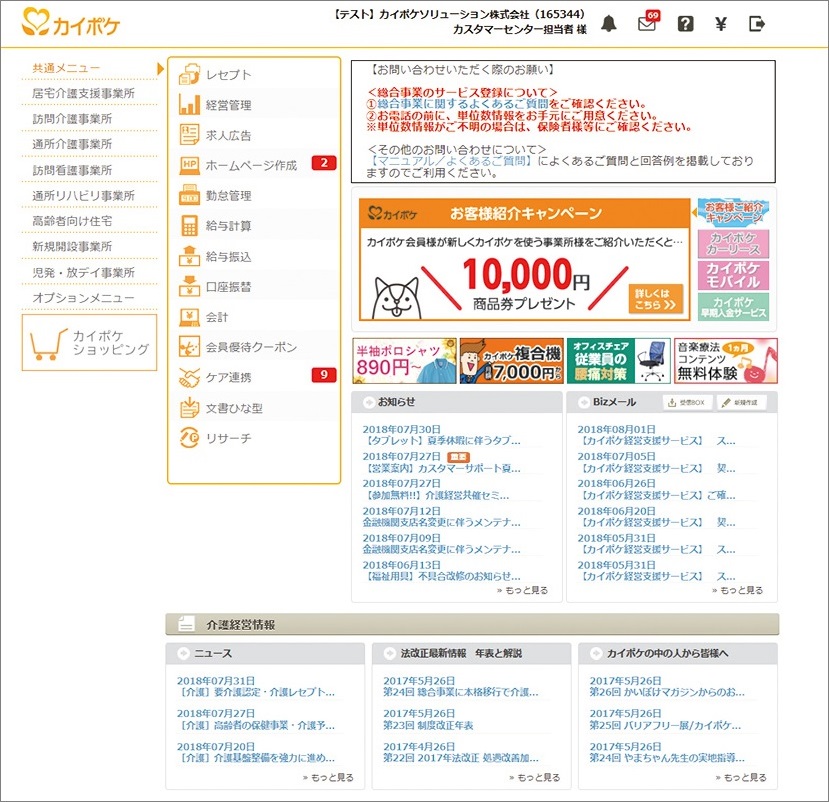Open the 給与計算 calculator icon

(x=189, y=226)
